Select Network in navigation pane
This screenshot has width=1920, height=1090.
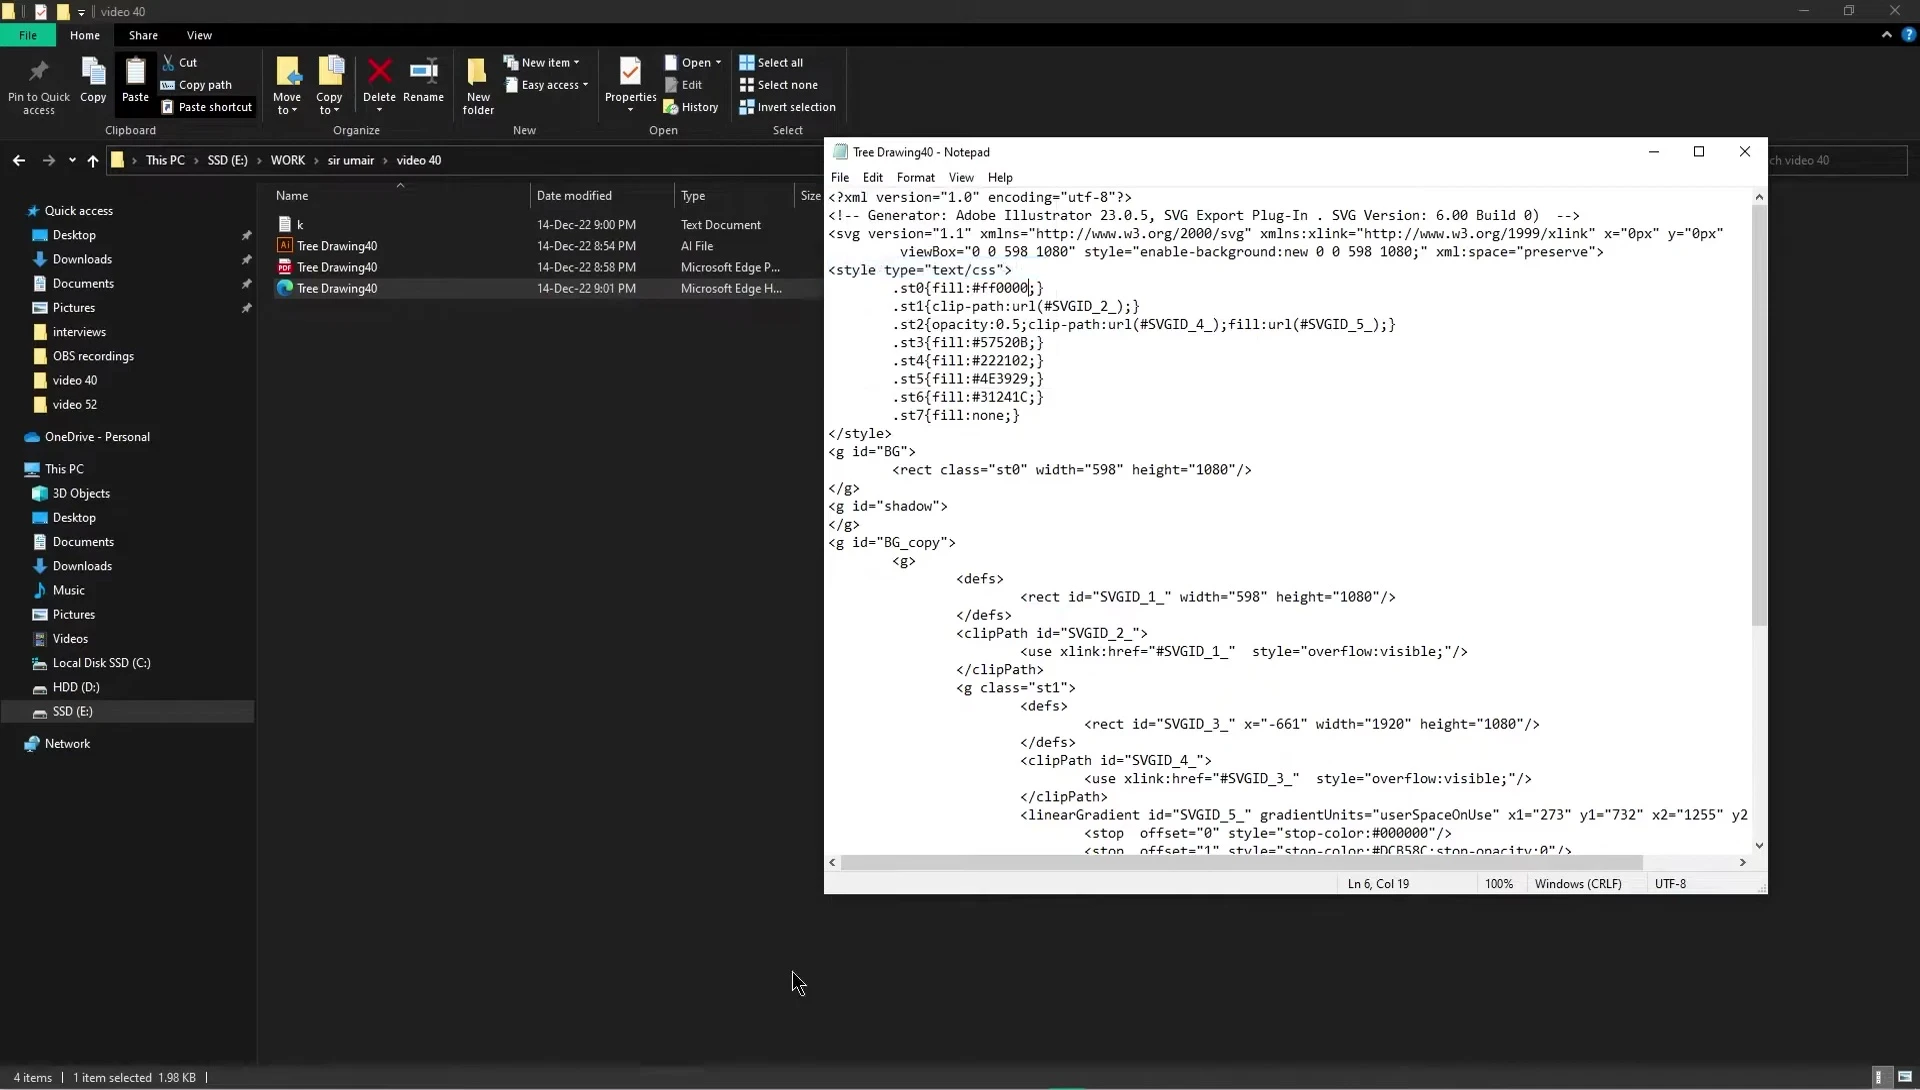pos(67,744)
